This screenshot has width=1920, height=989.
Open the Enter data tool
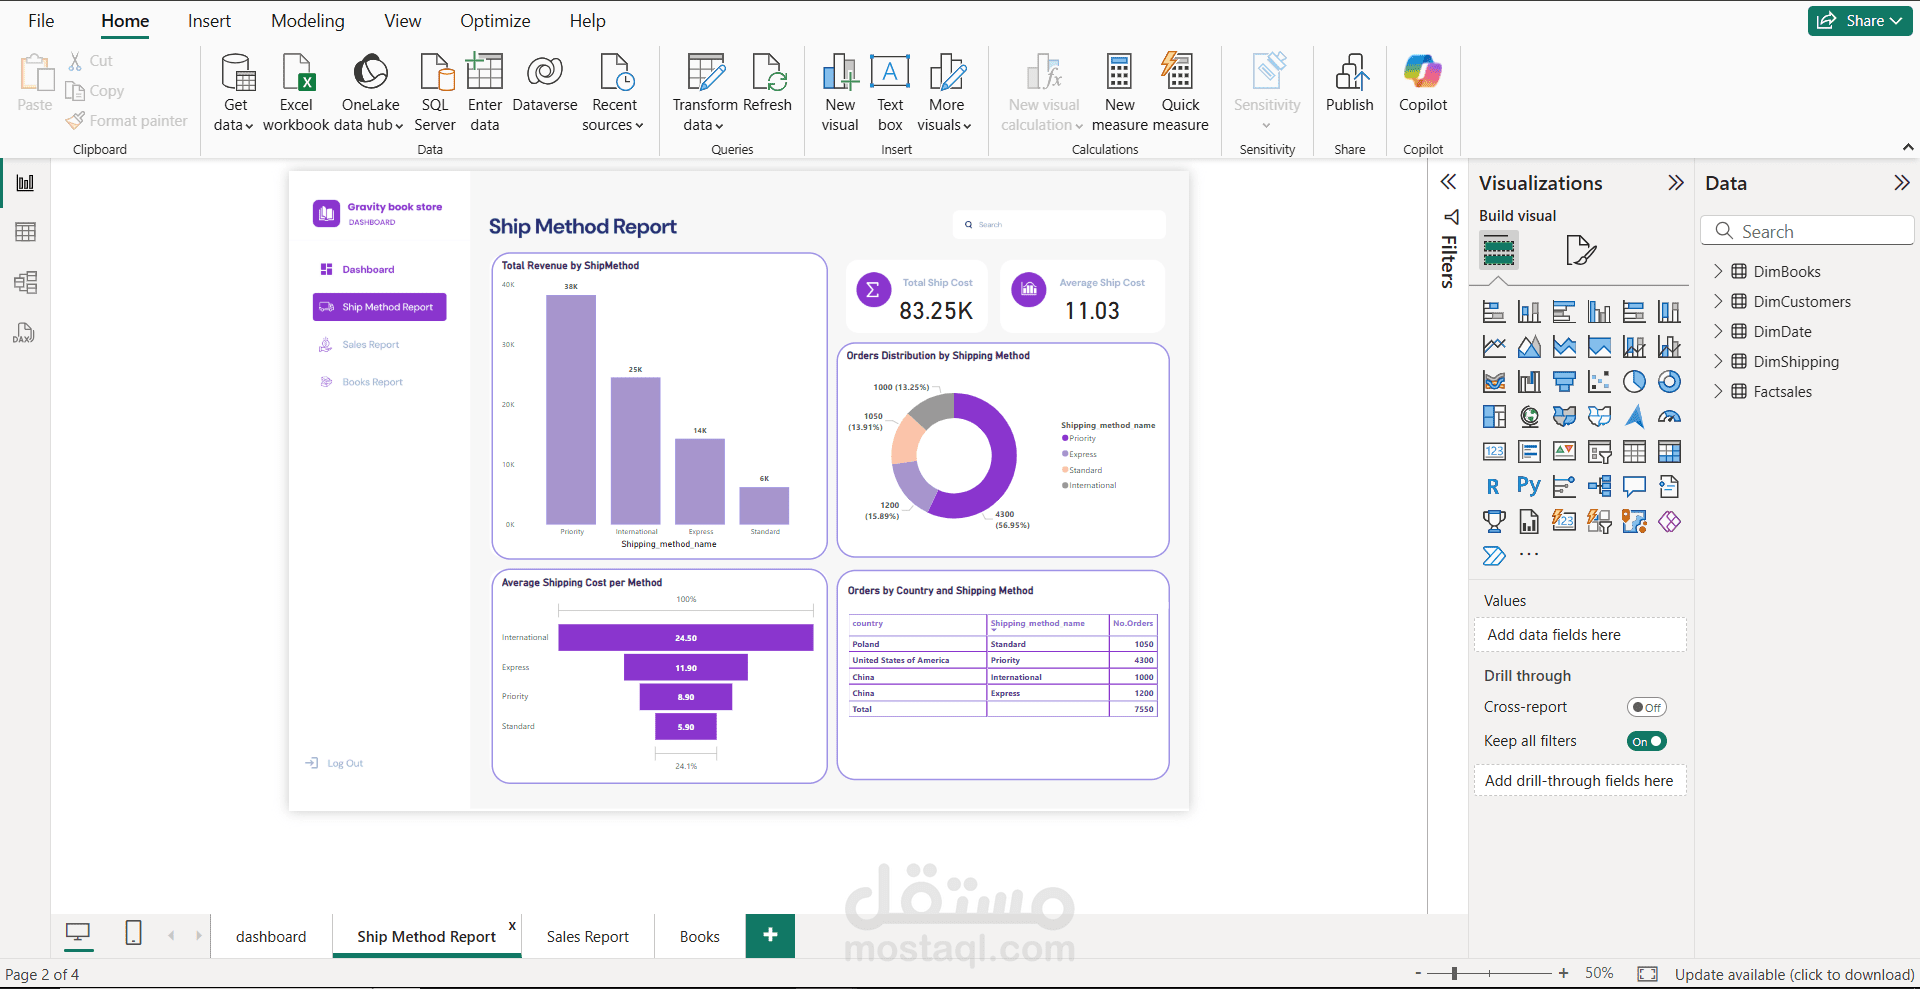485,92
